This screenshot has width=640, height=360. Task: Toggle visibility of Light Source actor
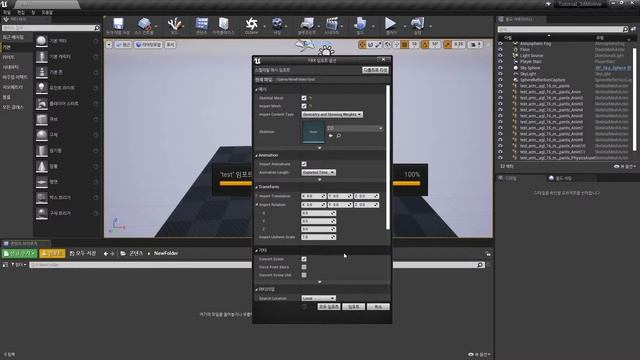click(500, 56)
